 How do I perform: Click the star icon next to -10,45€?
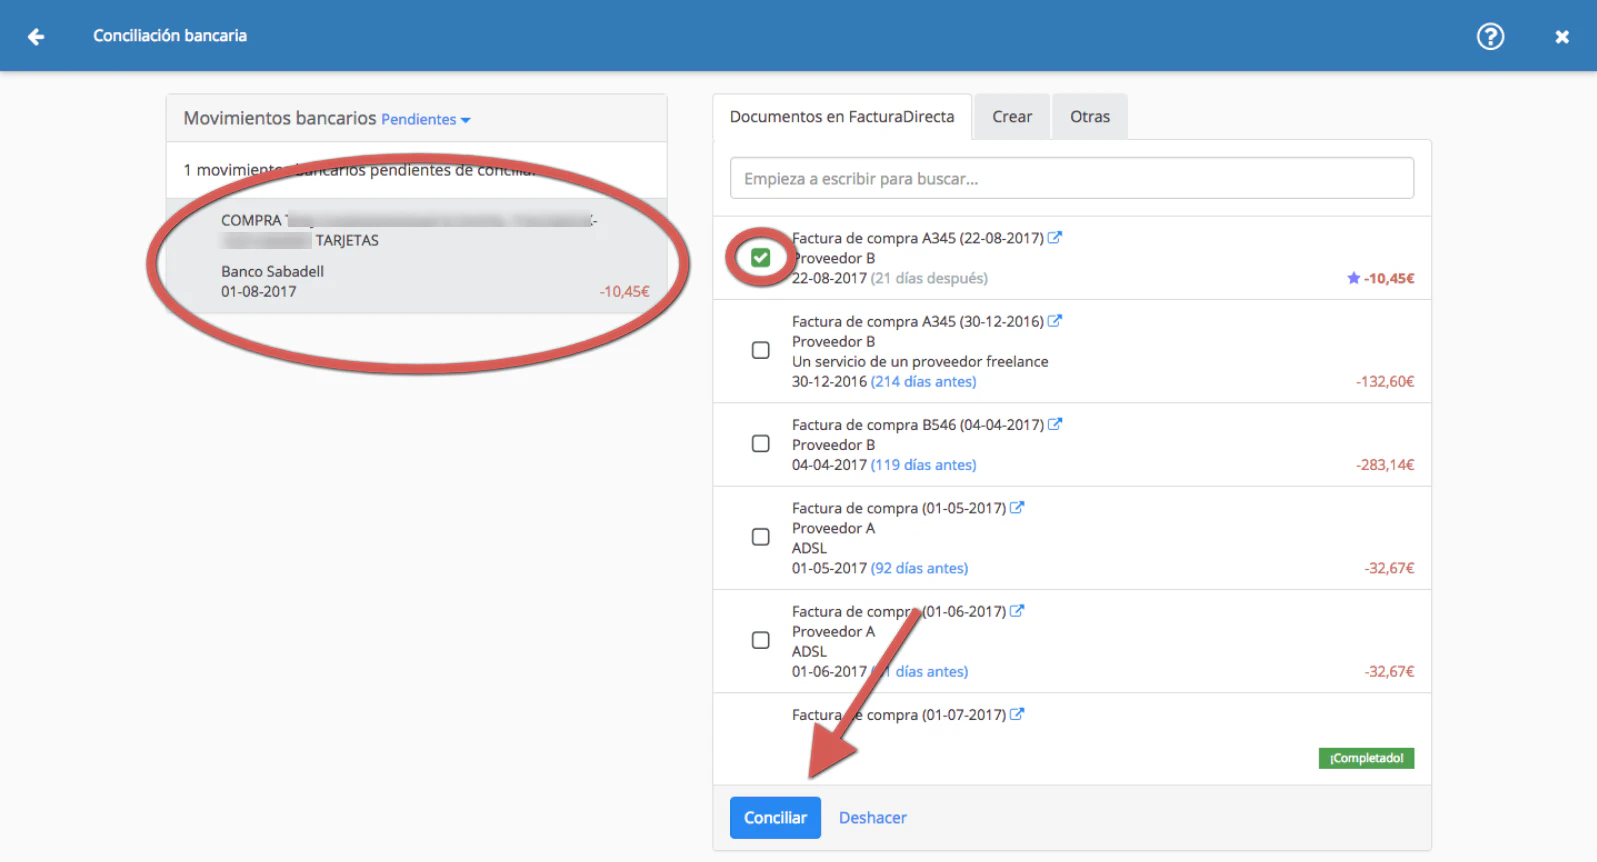coord(1353,278)
